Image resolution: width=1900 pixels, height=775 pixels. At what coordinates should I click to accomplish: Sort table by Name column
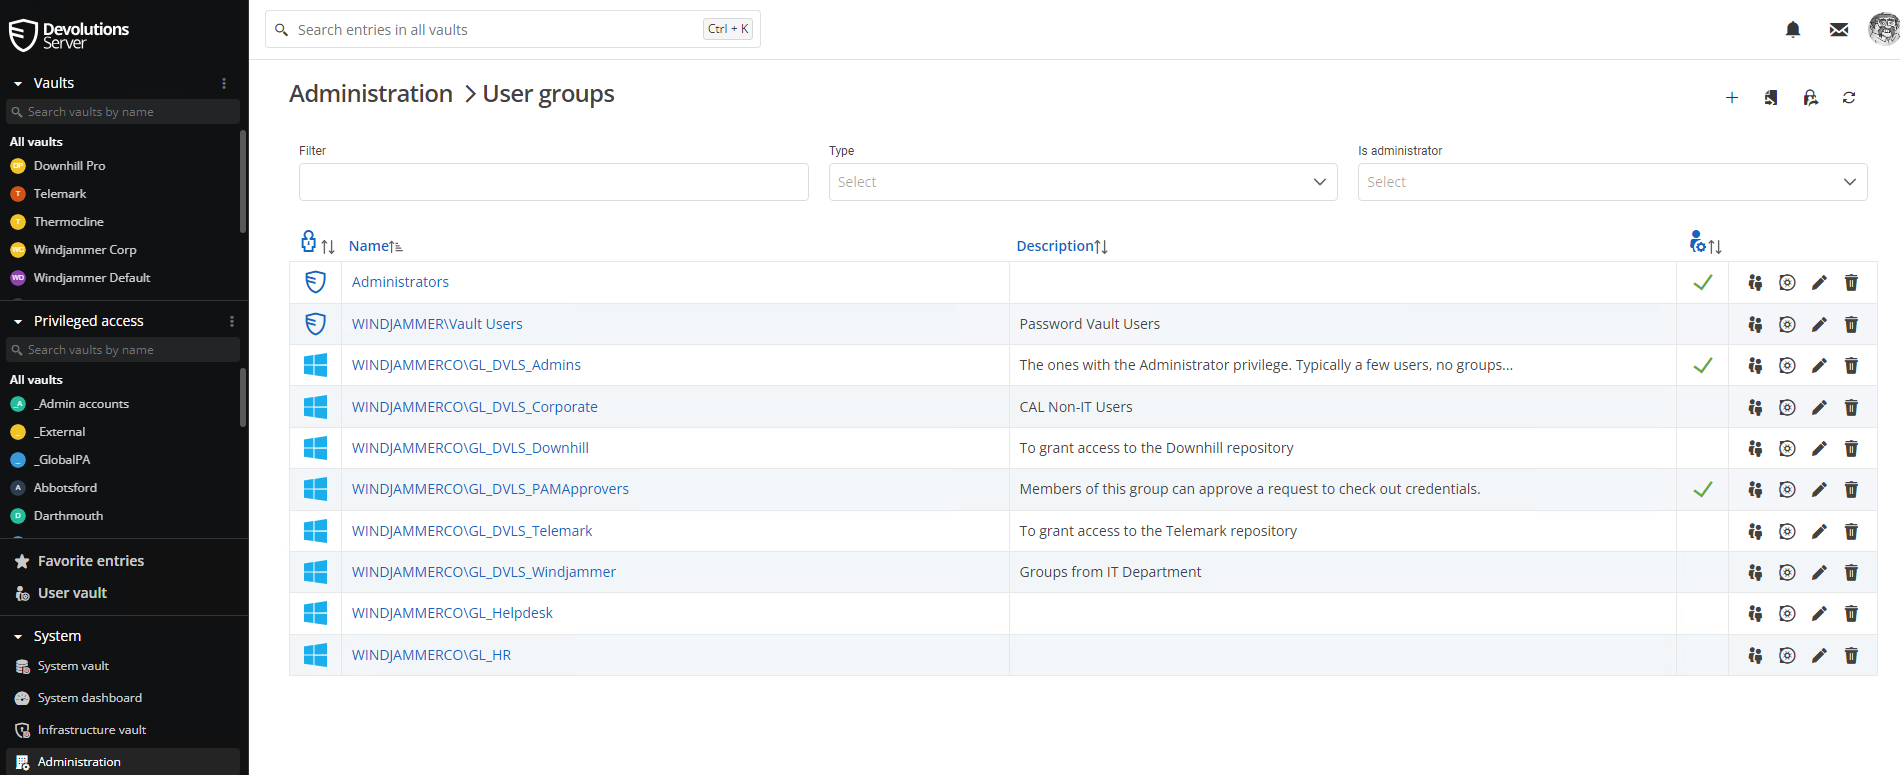click(x=375, y=246)
